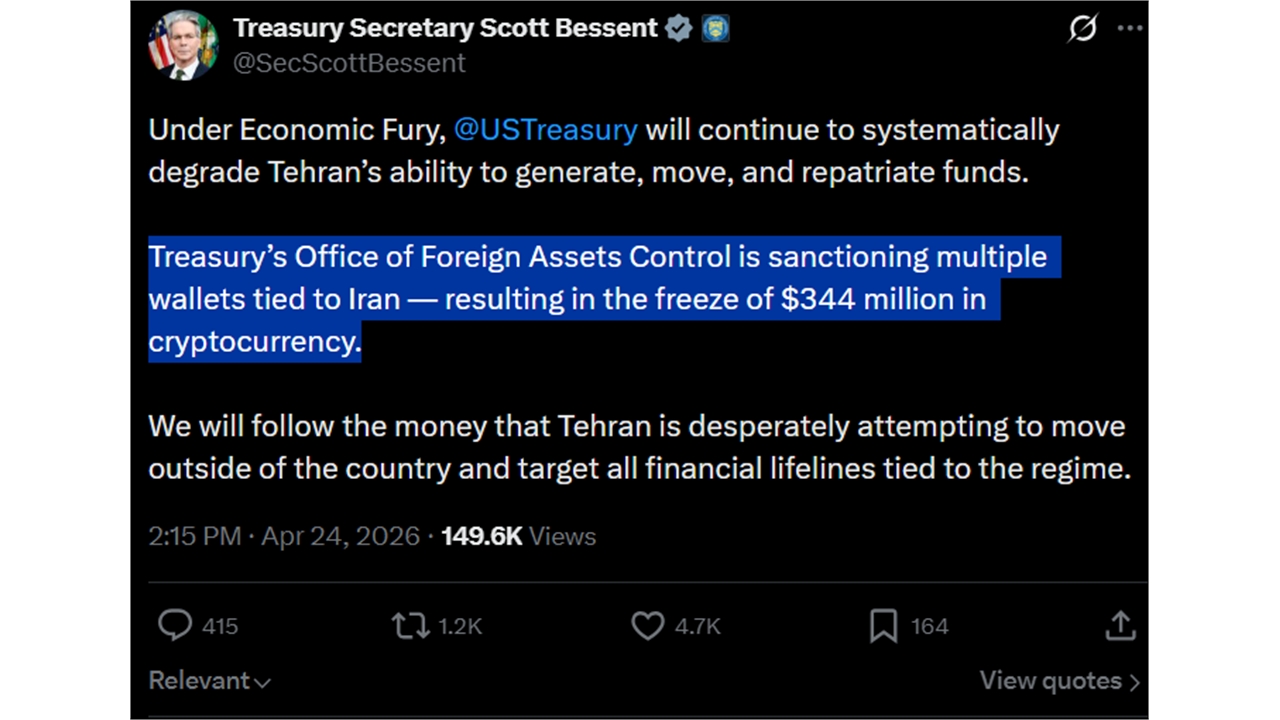1280x720 pixels.
Task: Open the three-dot More options menu
Action: (x=1130, y=29)
